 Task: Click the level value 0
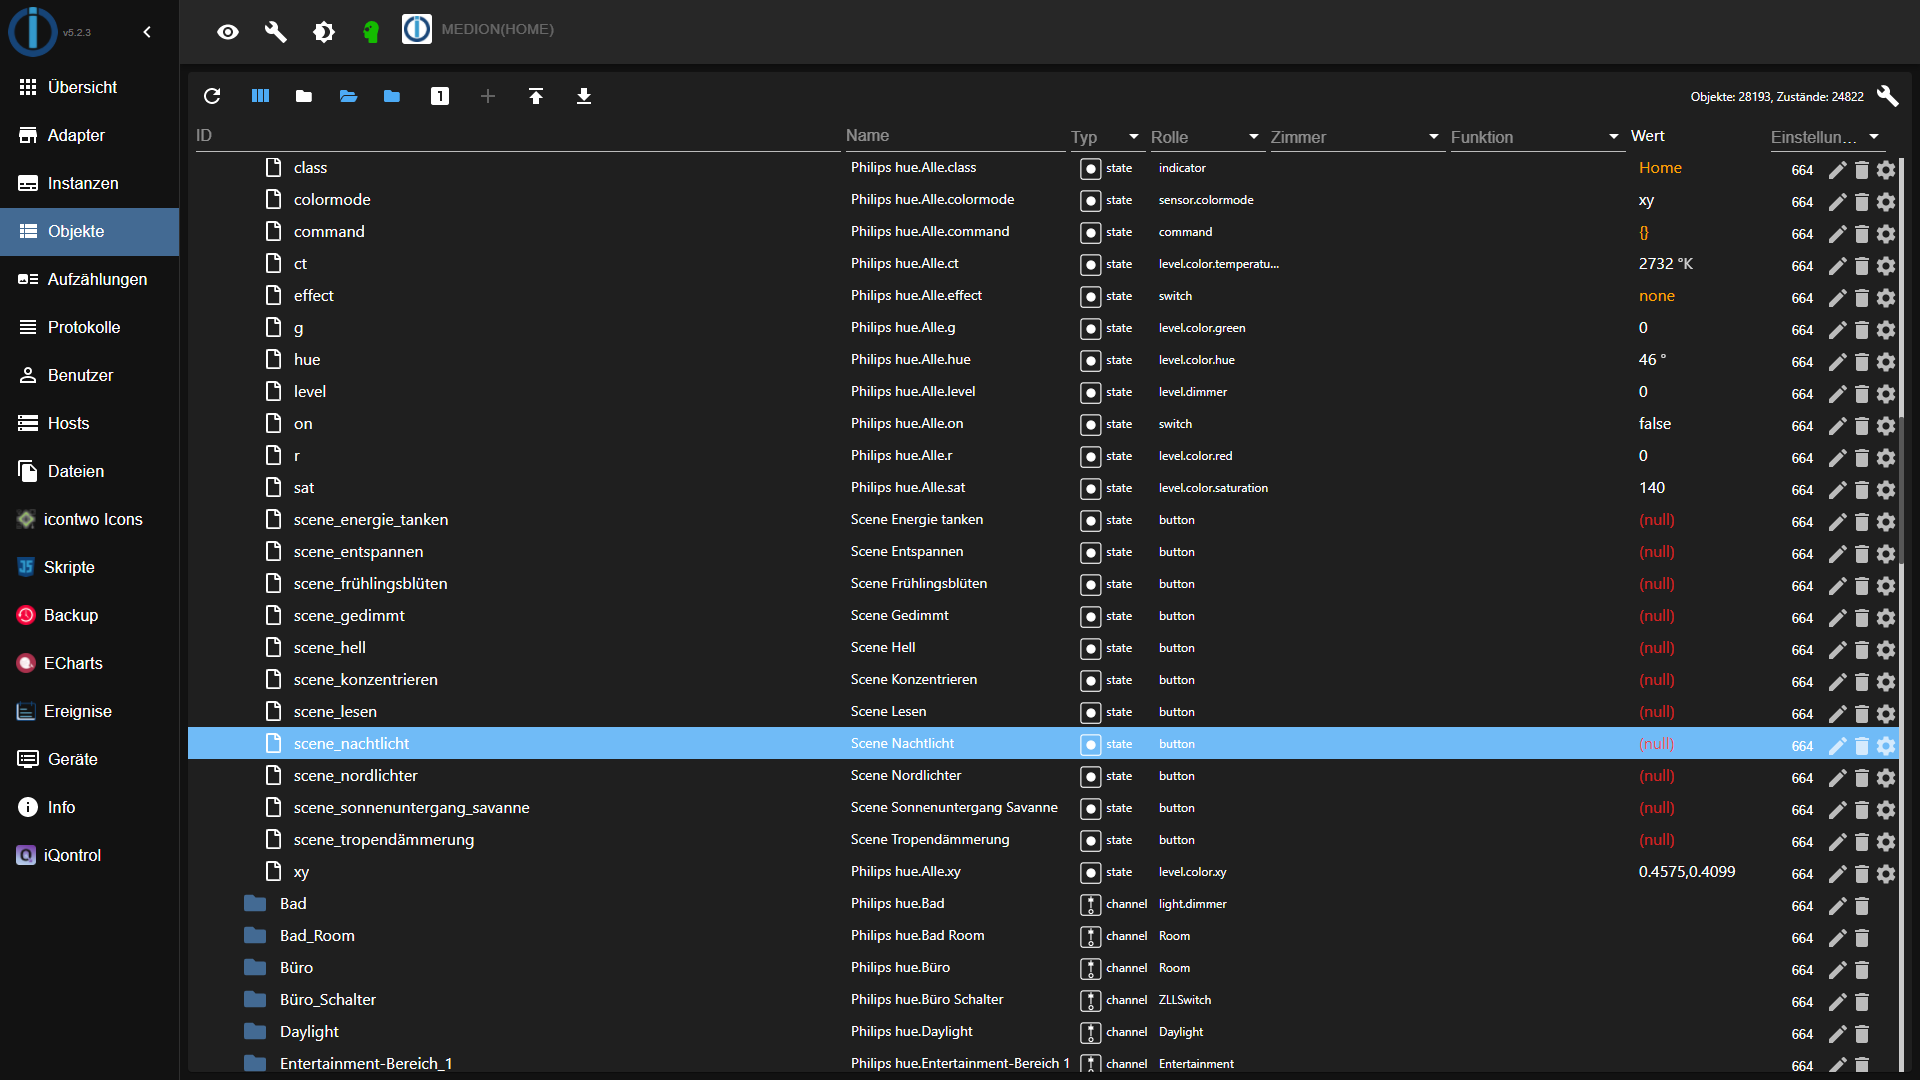tap(1643, 391)
